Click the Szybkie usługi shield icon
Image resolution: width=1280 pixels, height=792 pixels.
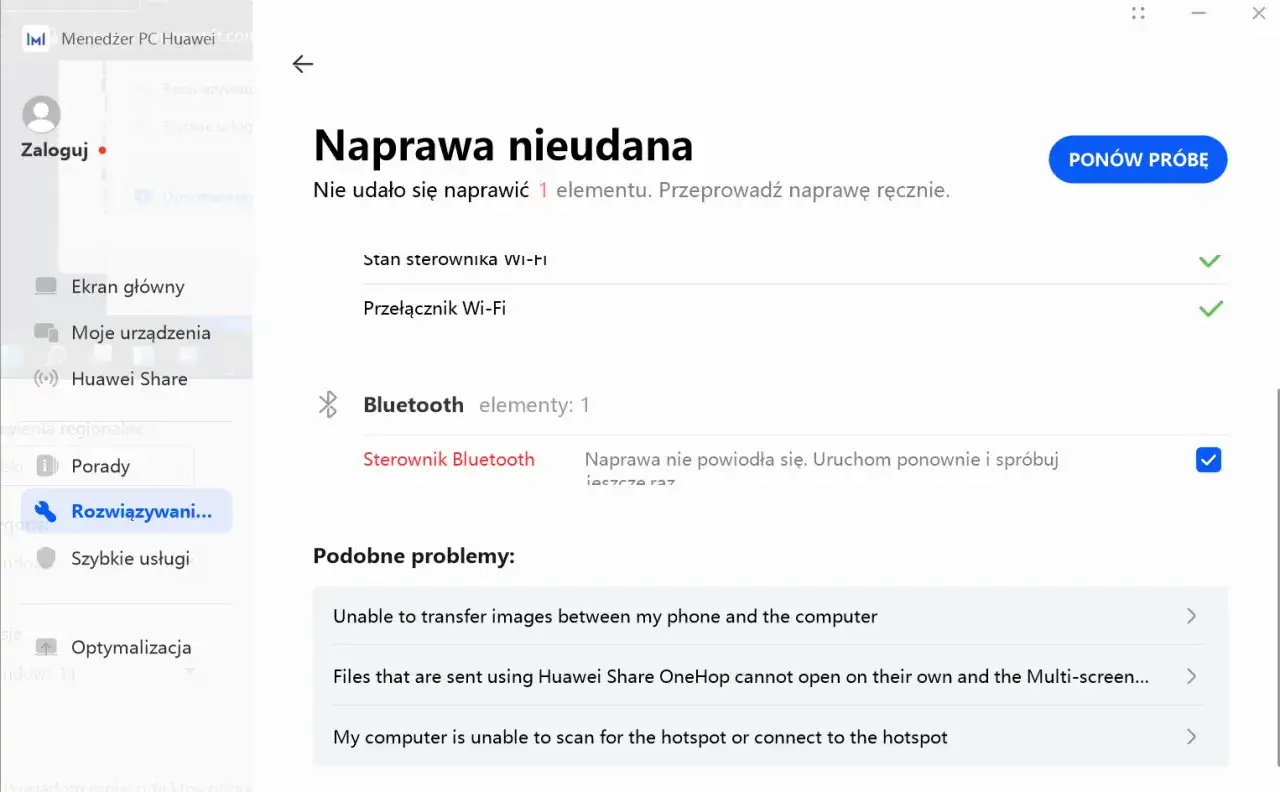45,558
